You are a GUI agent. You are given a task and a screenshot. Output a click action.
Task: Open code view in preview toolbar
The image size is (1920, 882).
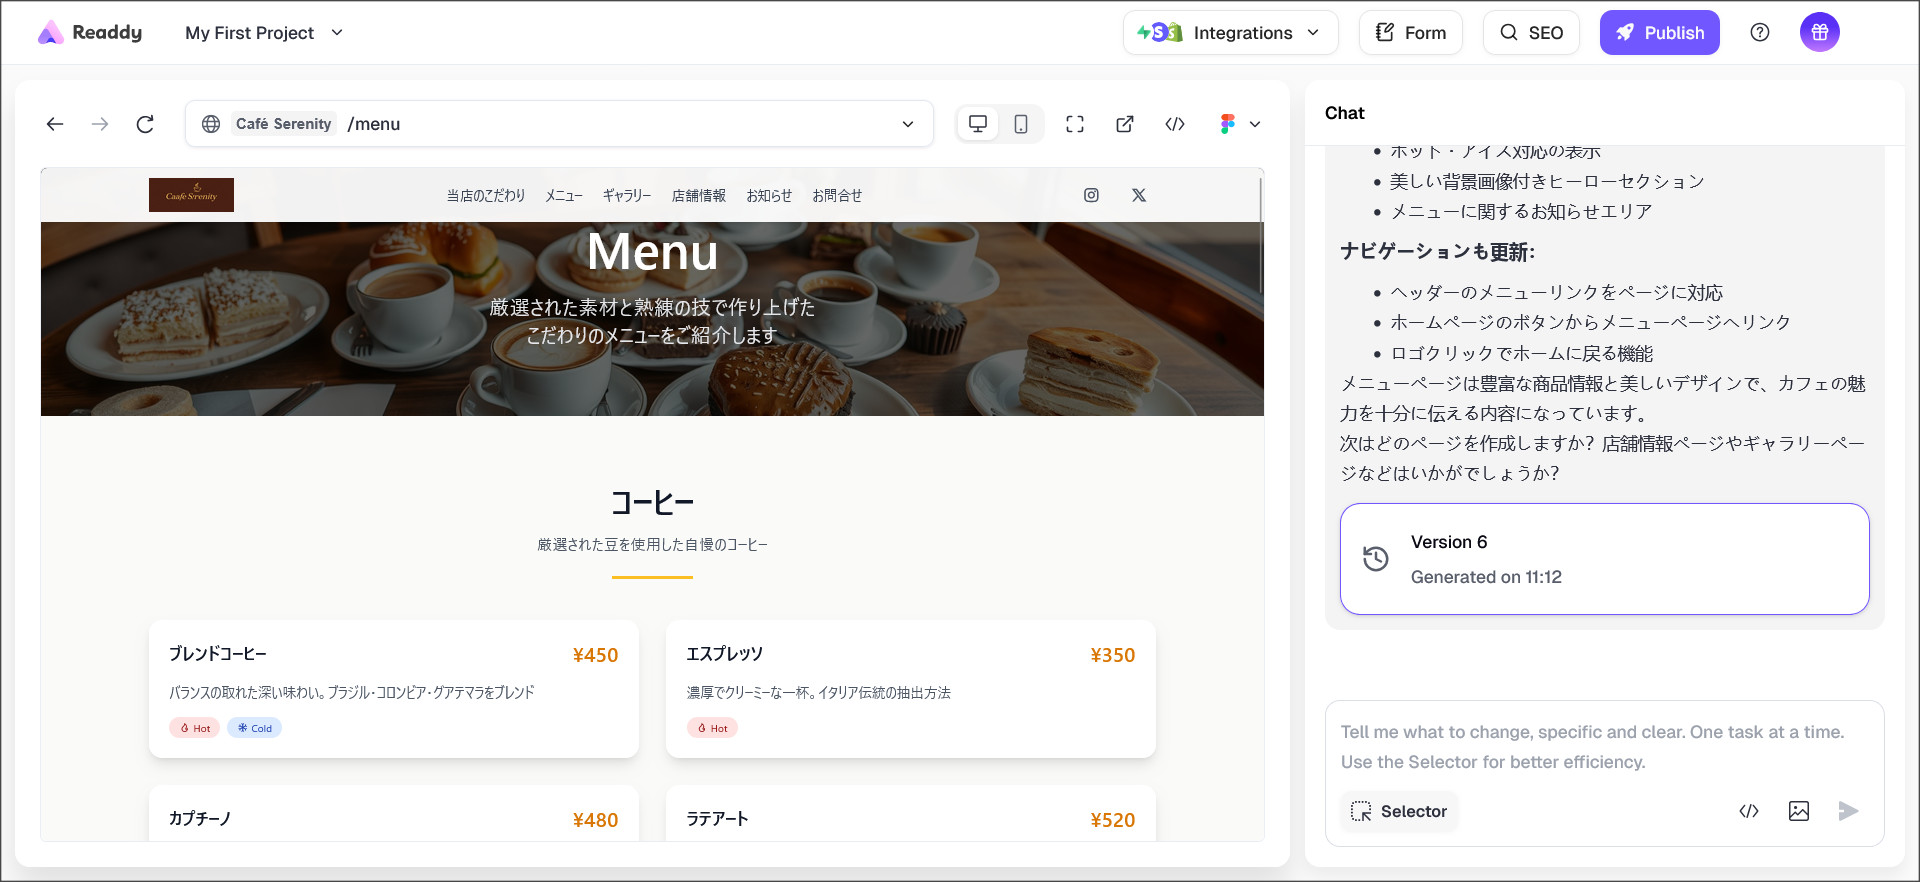coord(1175,124)
